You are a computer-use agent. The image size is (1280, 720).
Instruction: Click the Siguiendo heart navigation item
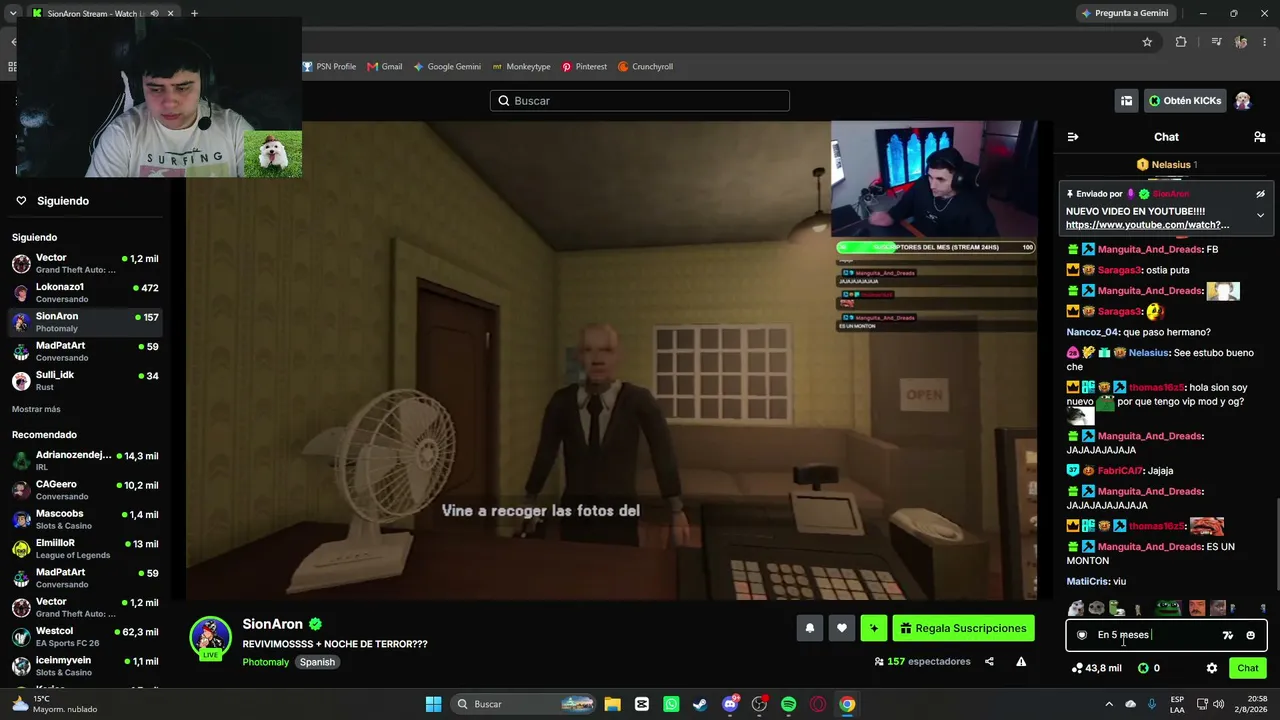click(52, 201)
